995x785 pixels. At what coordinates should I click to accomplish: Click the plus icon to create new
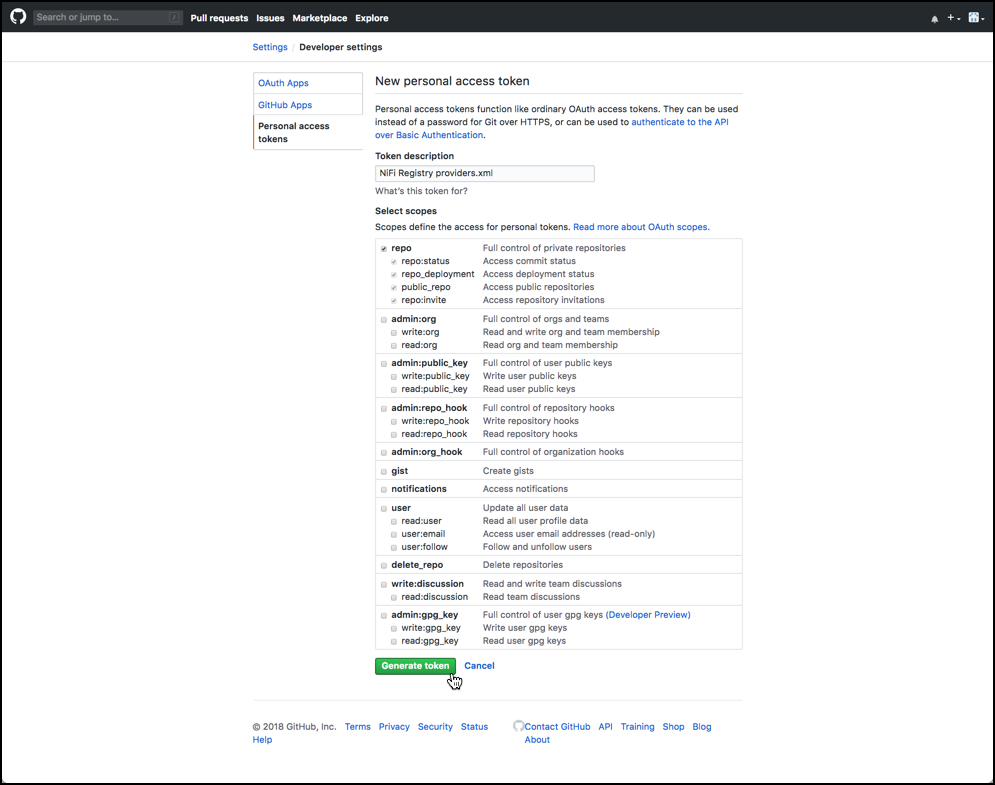[948, 18]
